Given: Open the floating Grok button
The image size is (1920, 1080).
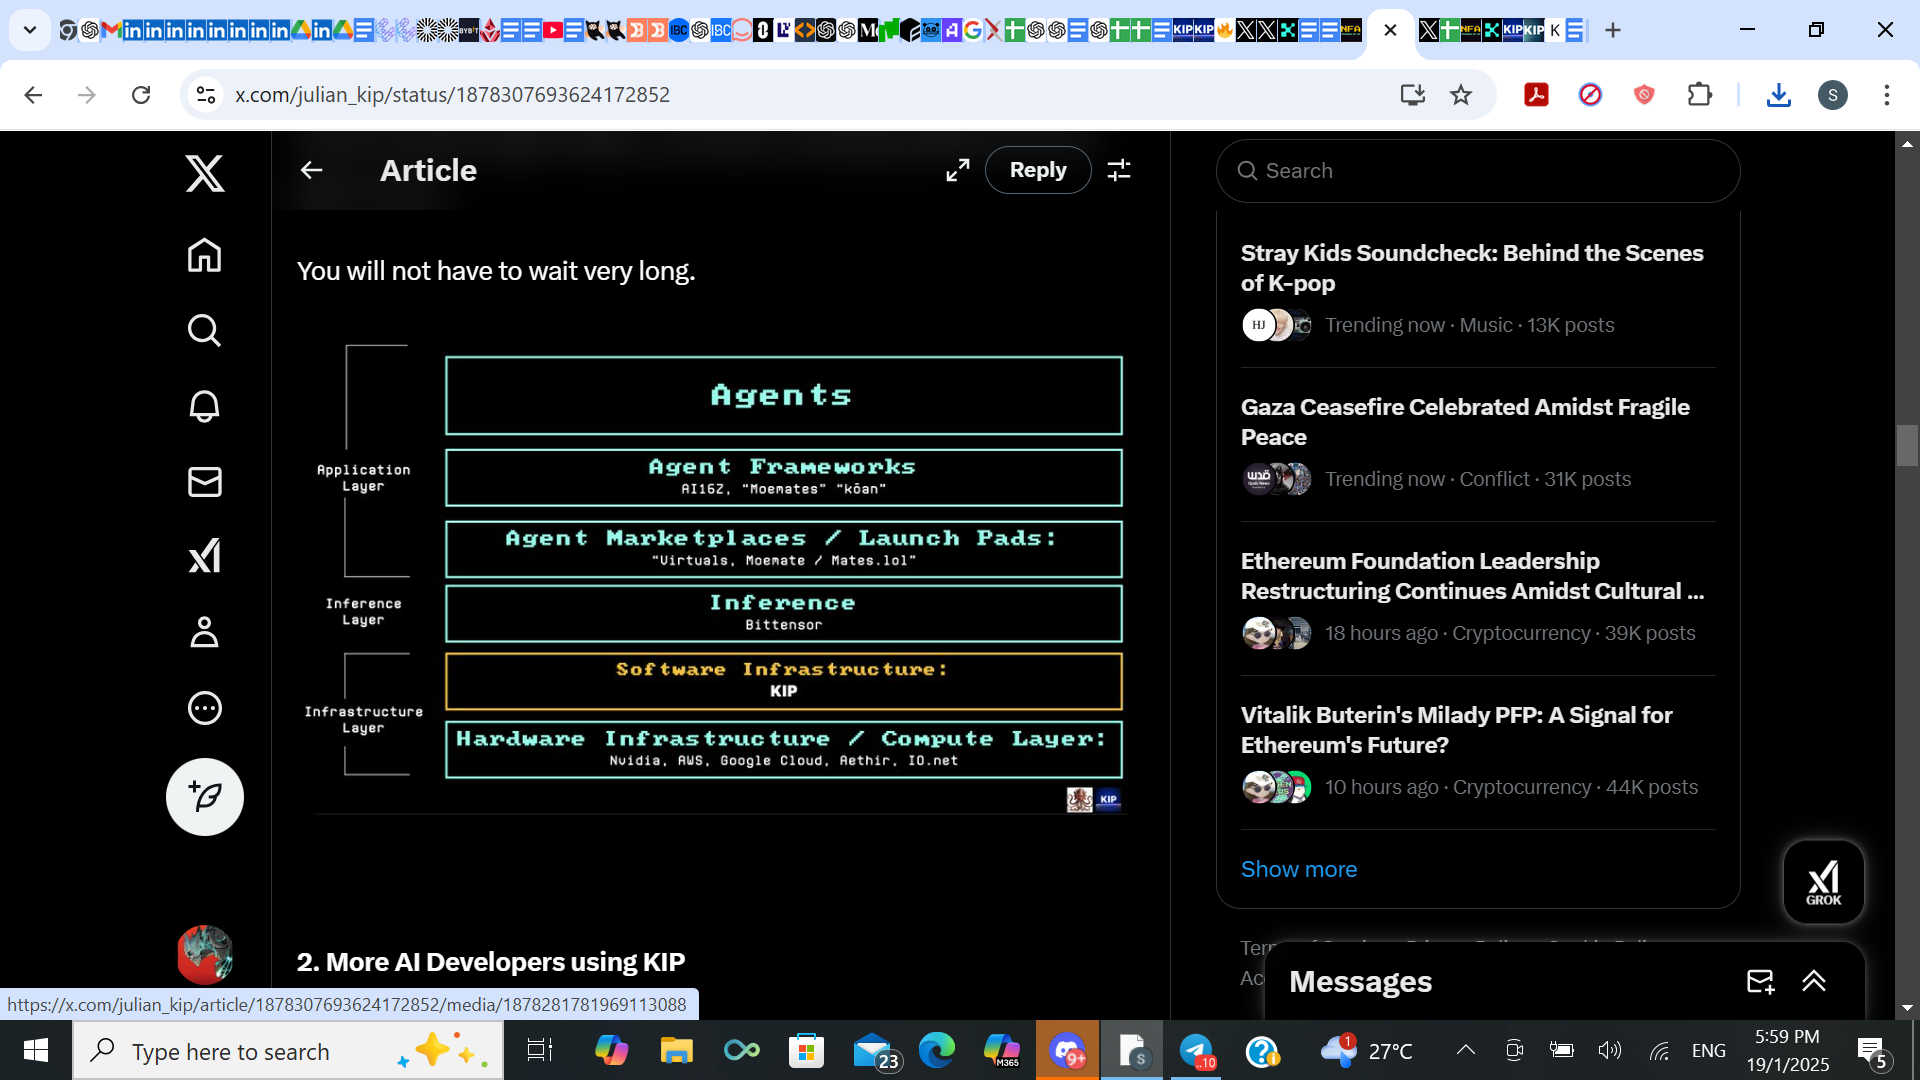Looking at the screenshot, I should click(x=1824, y=881).
